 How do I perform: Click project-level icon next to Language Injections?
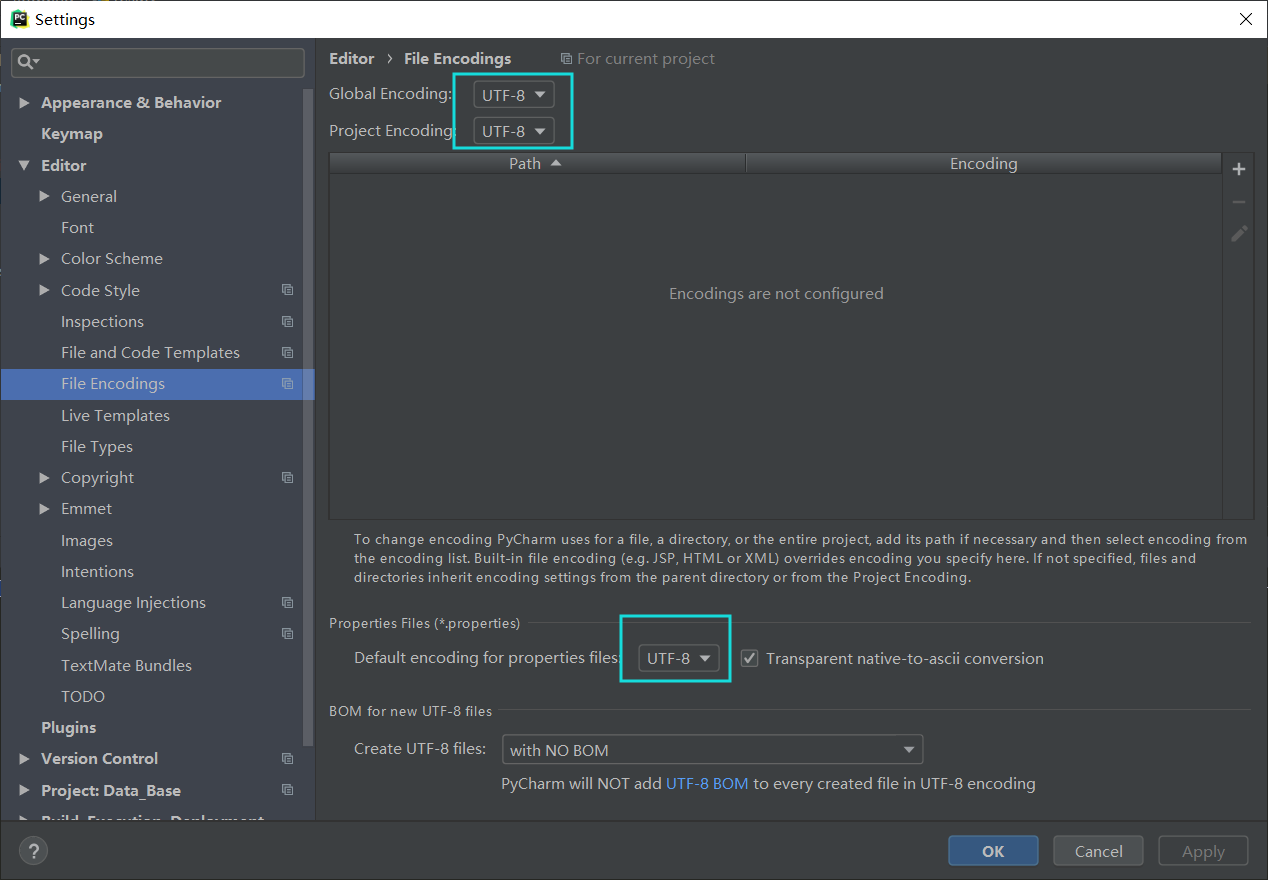pos(288,602)
